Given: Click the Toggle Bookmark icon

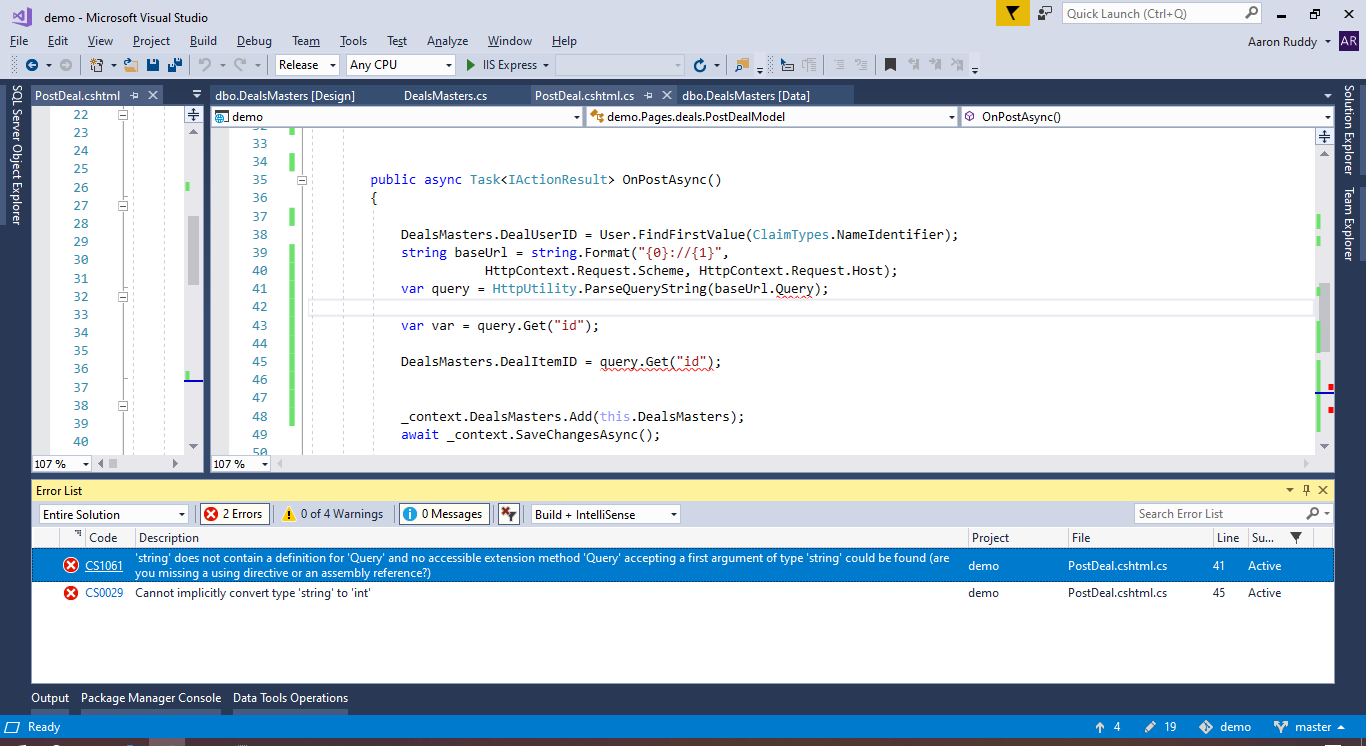Looking at the screenshot, I should tap(890, 65).
